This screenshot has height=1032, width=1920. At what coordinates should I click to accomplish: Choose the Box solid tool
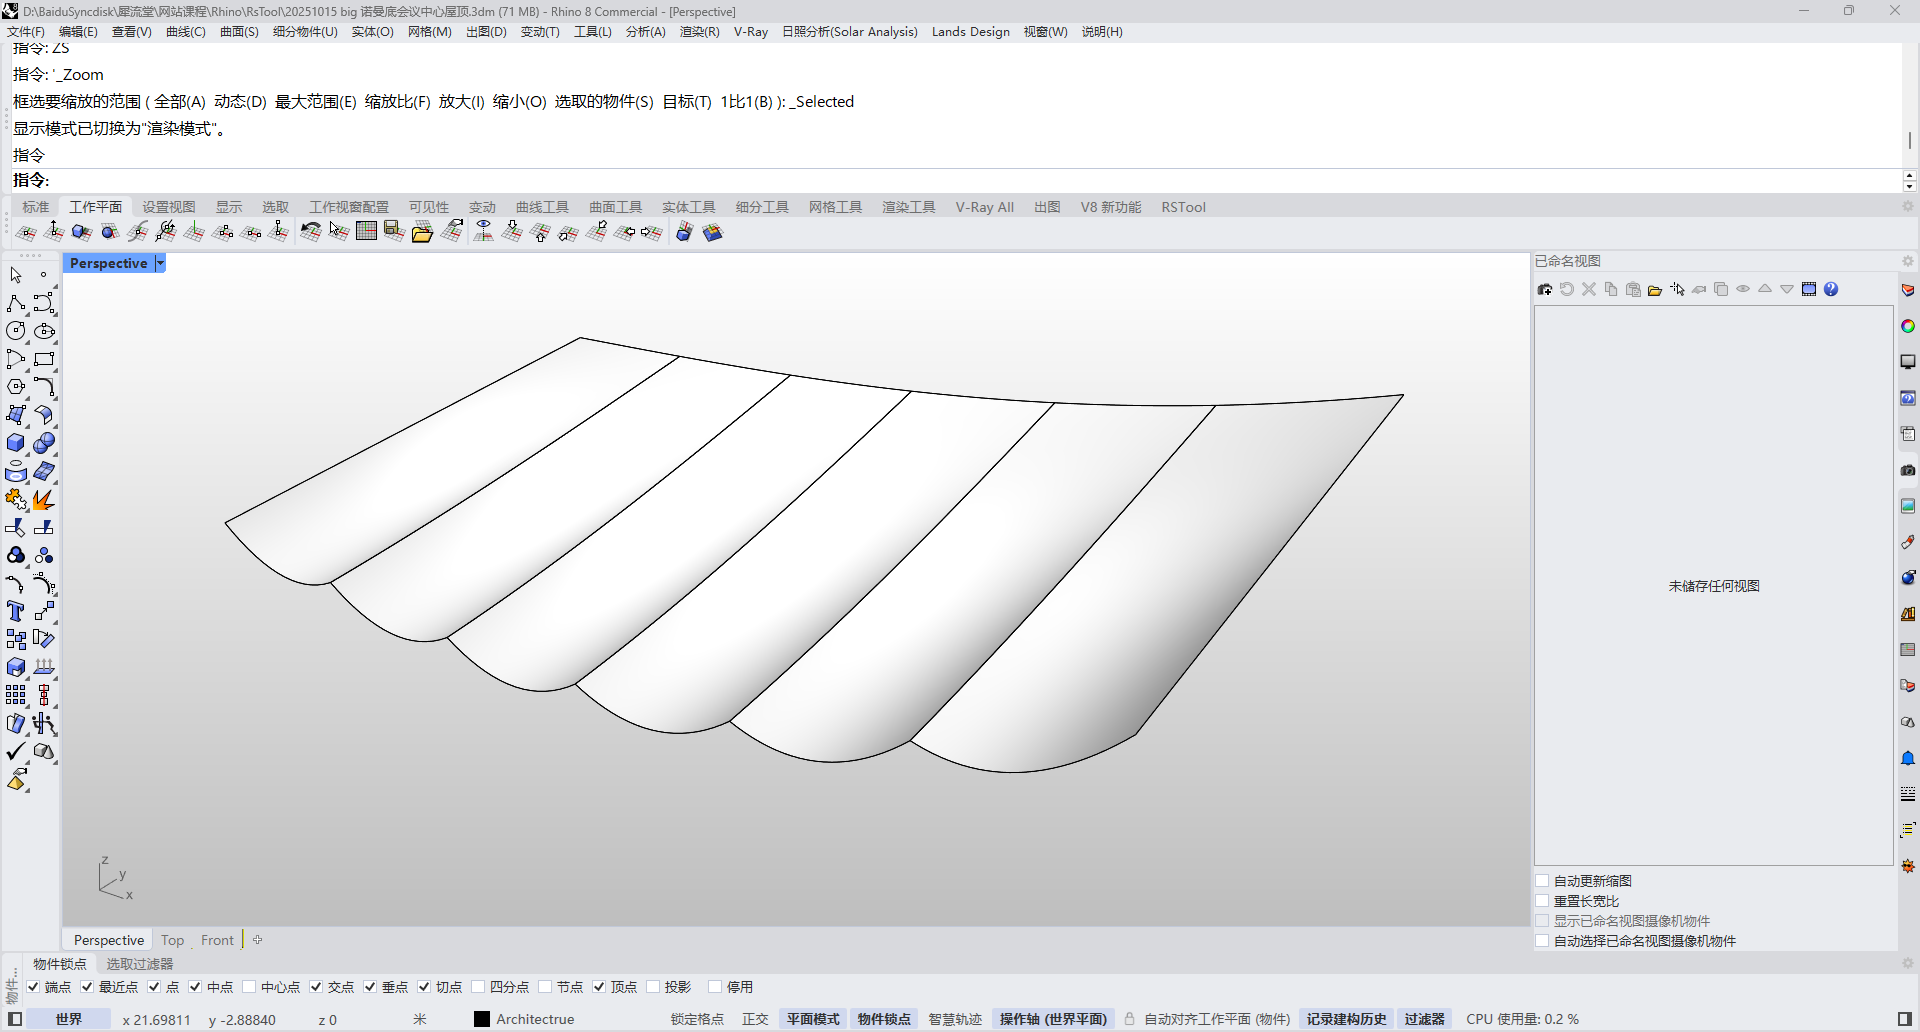tap(16, 443)
